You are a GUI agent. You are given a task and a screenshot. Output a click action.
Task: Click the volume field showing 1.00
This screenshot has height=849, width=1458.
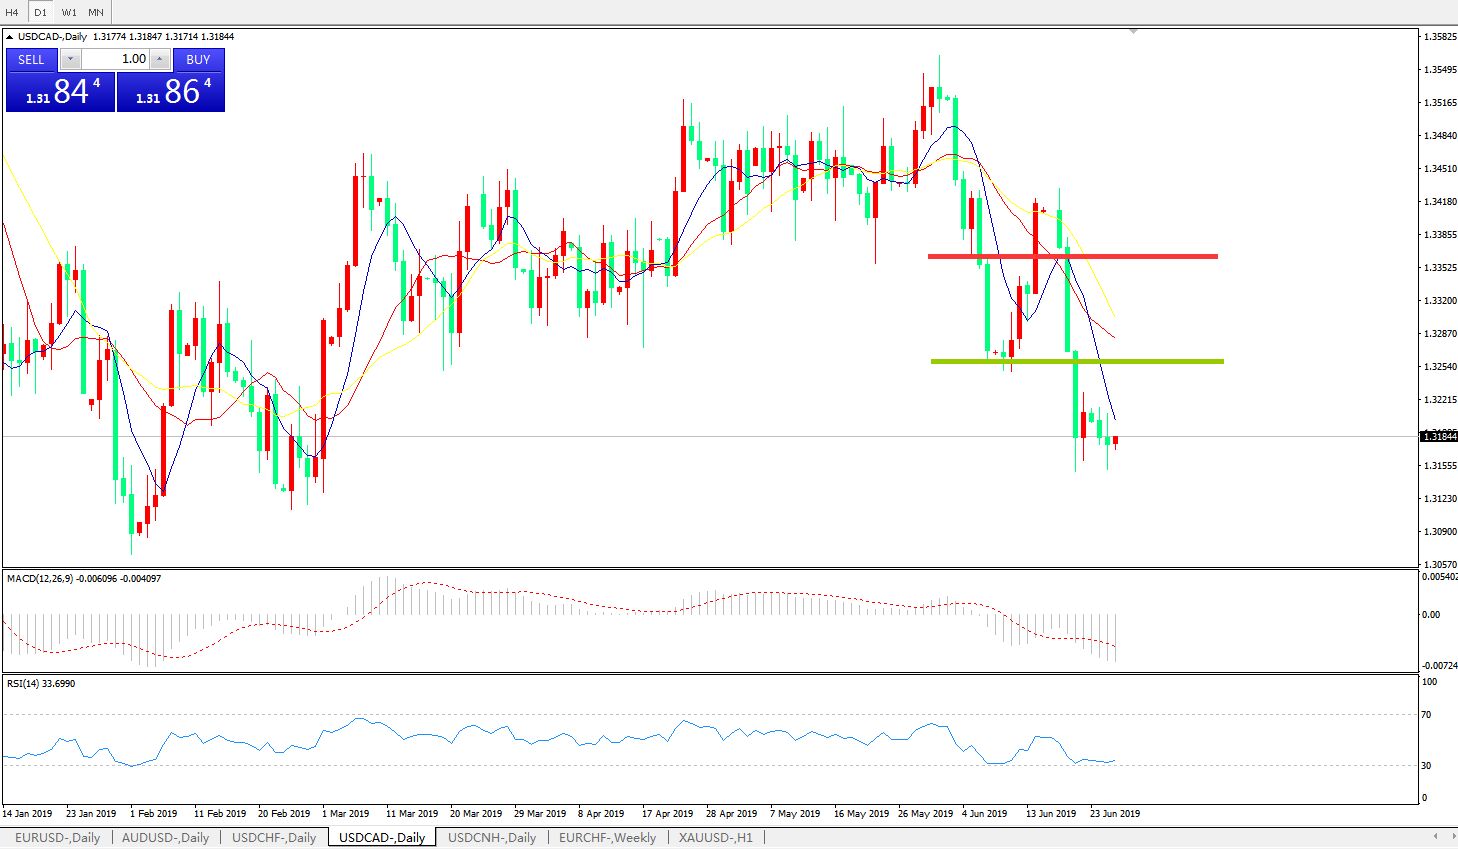(x=115, y=59)
